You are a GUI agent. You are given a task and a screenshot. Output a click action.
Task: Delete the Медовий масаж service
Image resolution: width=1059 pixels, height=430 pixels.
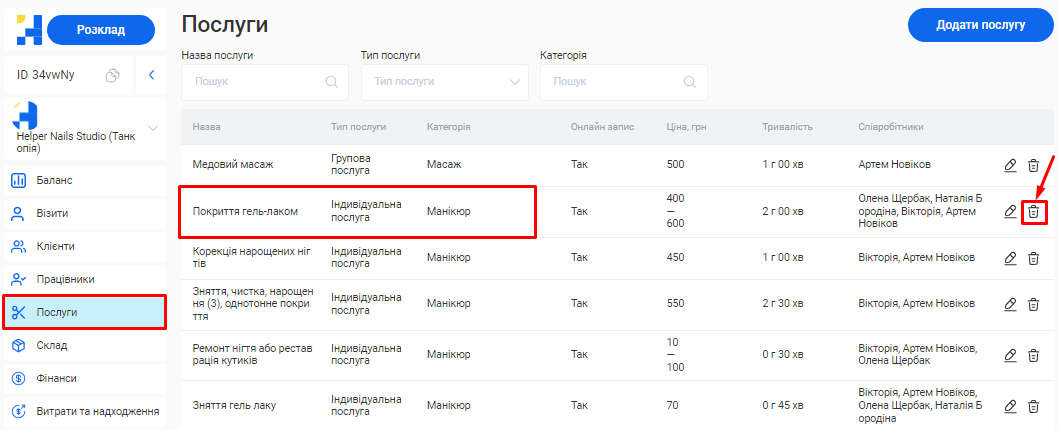click(1034, 165)
